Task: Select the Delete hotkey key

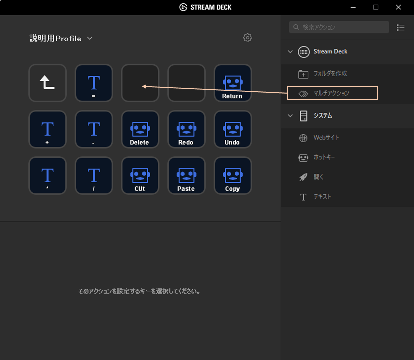Action: (x=140, y=129)
